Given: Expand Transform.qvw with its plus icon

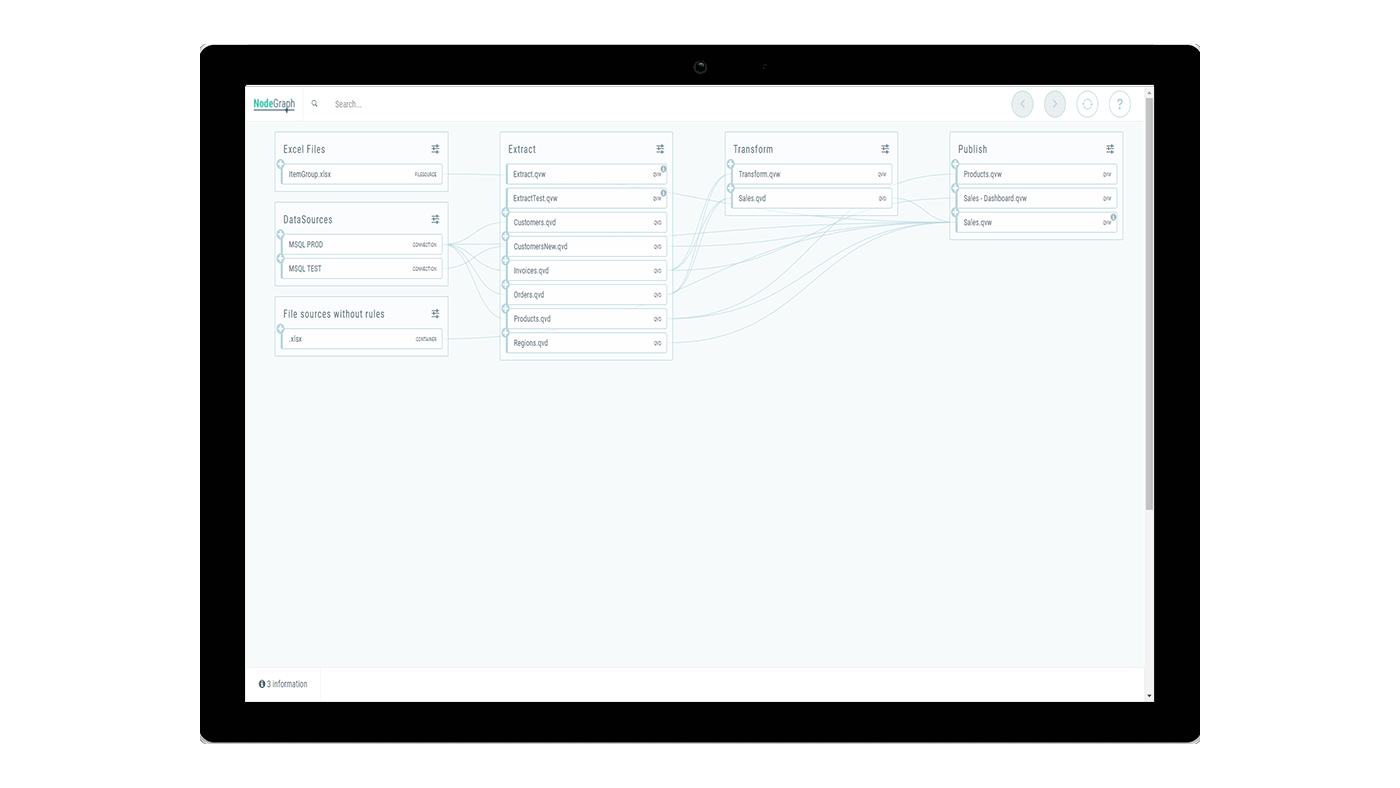Looking at the screenshot, I should 731,164.
